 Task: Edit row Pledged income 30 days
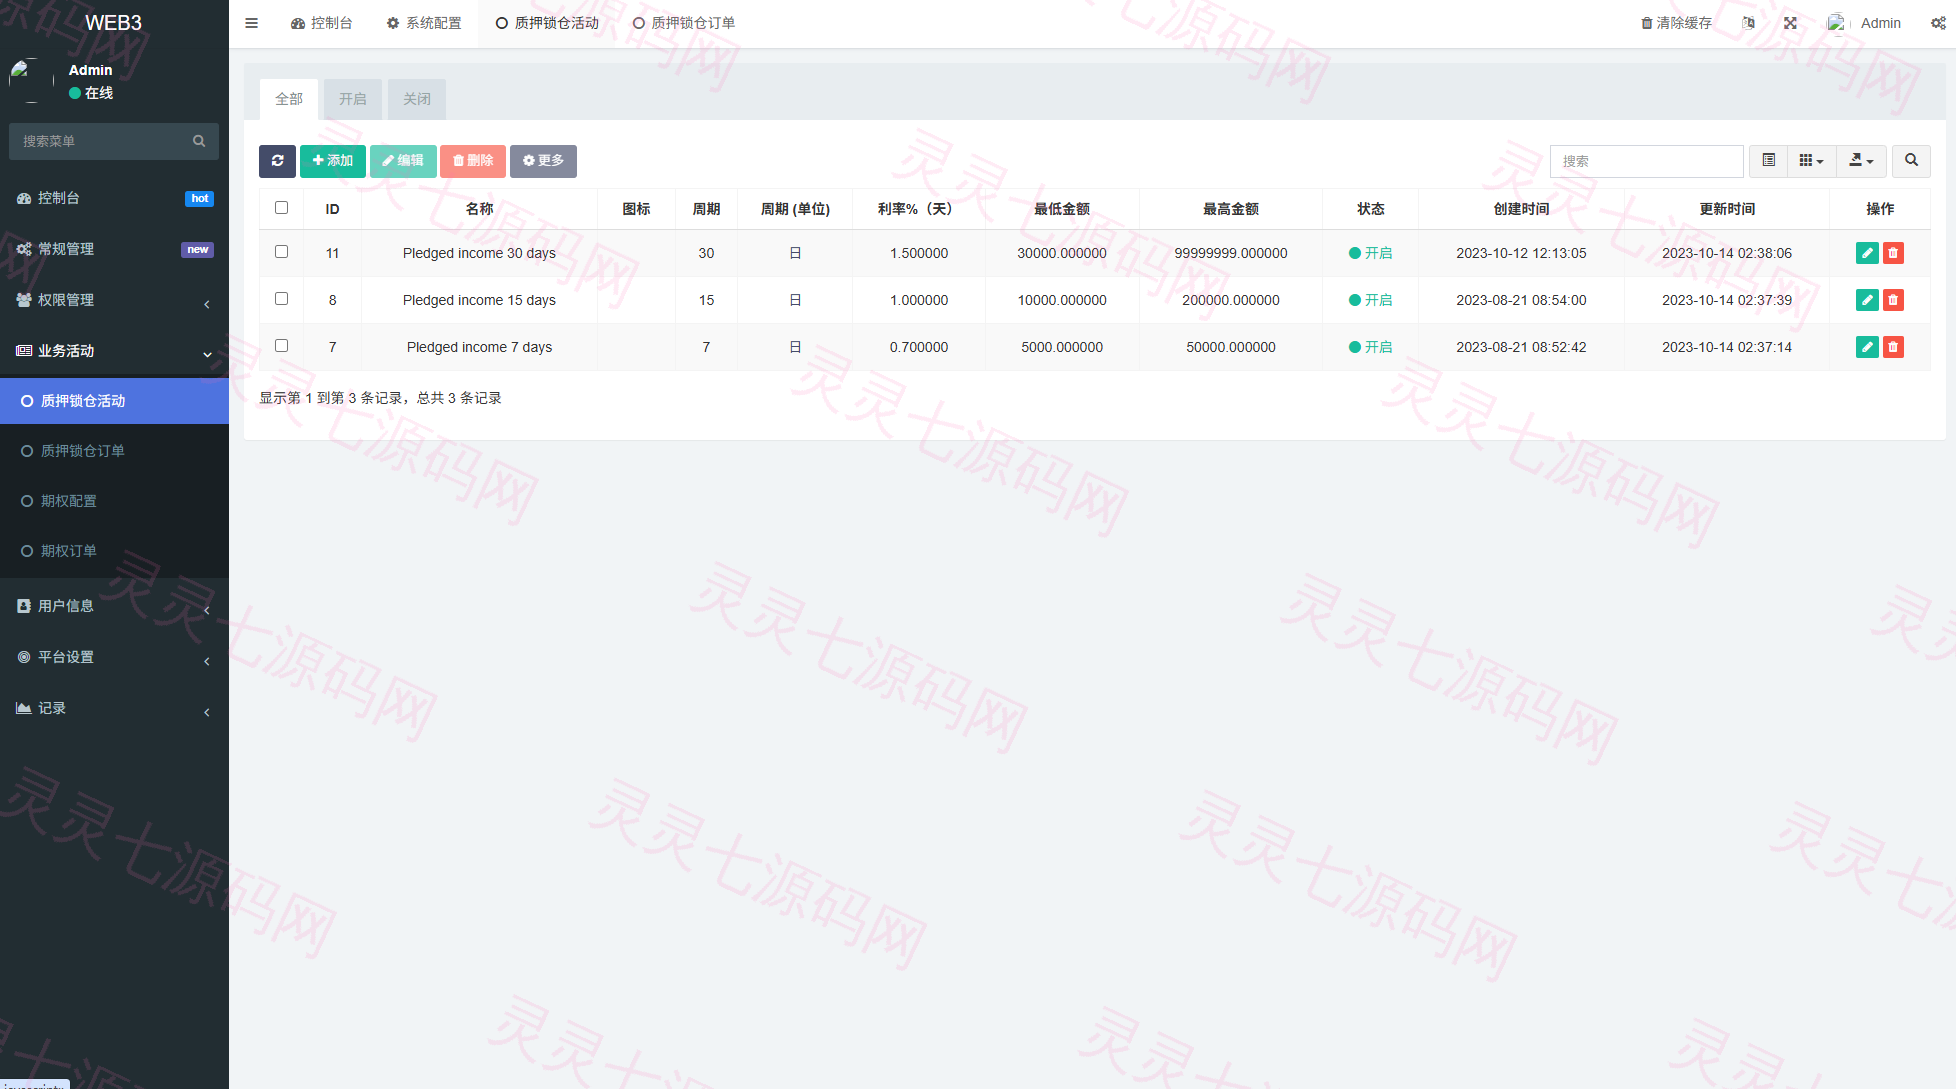pyautogui.click(x=1866, y=253)
